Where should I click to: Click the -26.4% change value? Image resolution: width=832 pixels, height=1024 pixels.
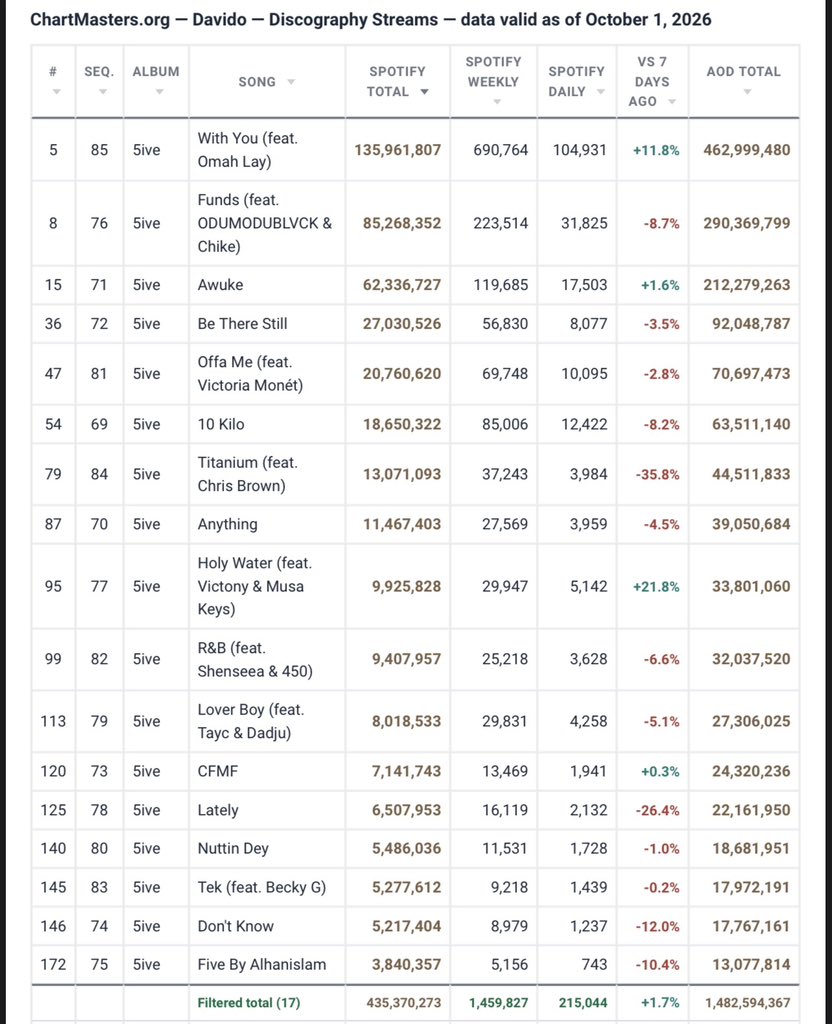tap(657, 810)
